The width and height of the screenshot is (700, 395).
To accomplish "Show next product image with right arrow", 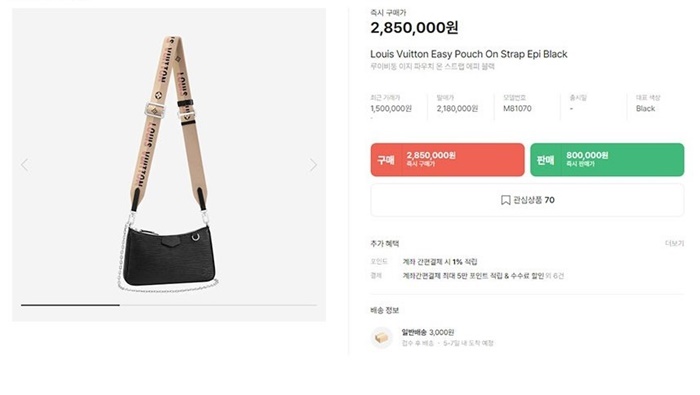I will (x=313, y=165).
